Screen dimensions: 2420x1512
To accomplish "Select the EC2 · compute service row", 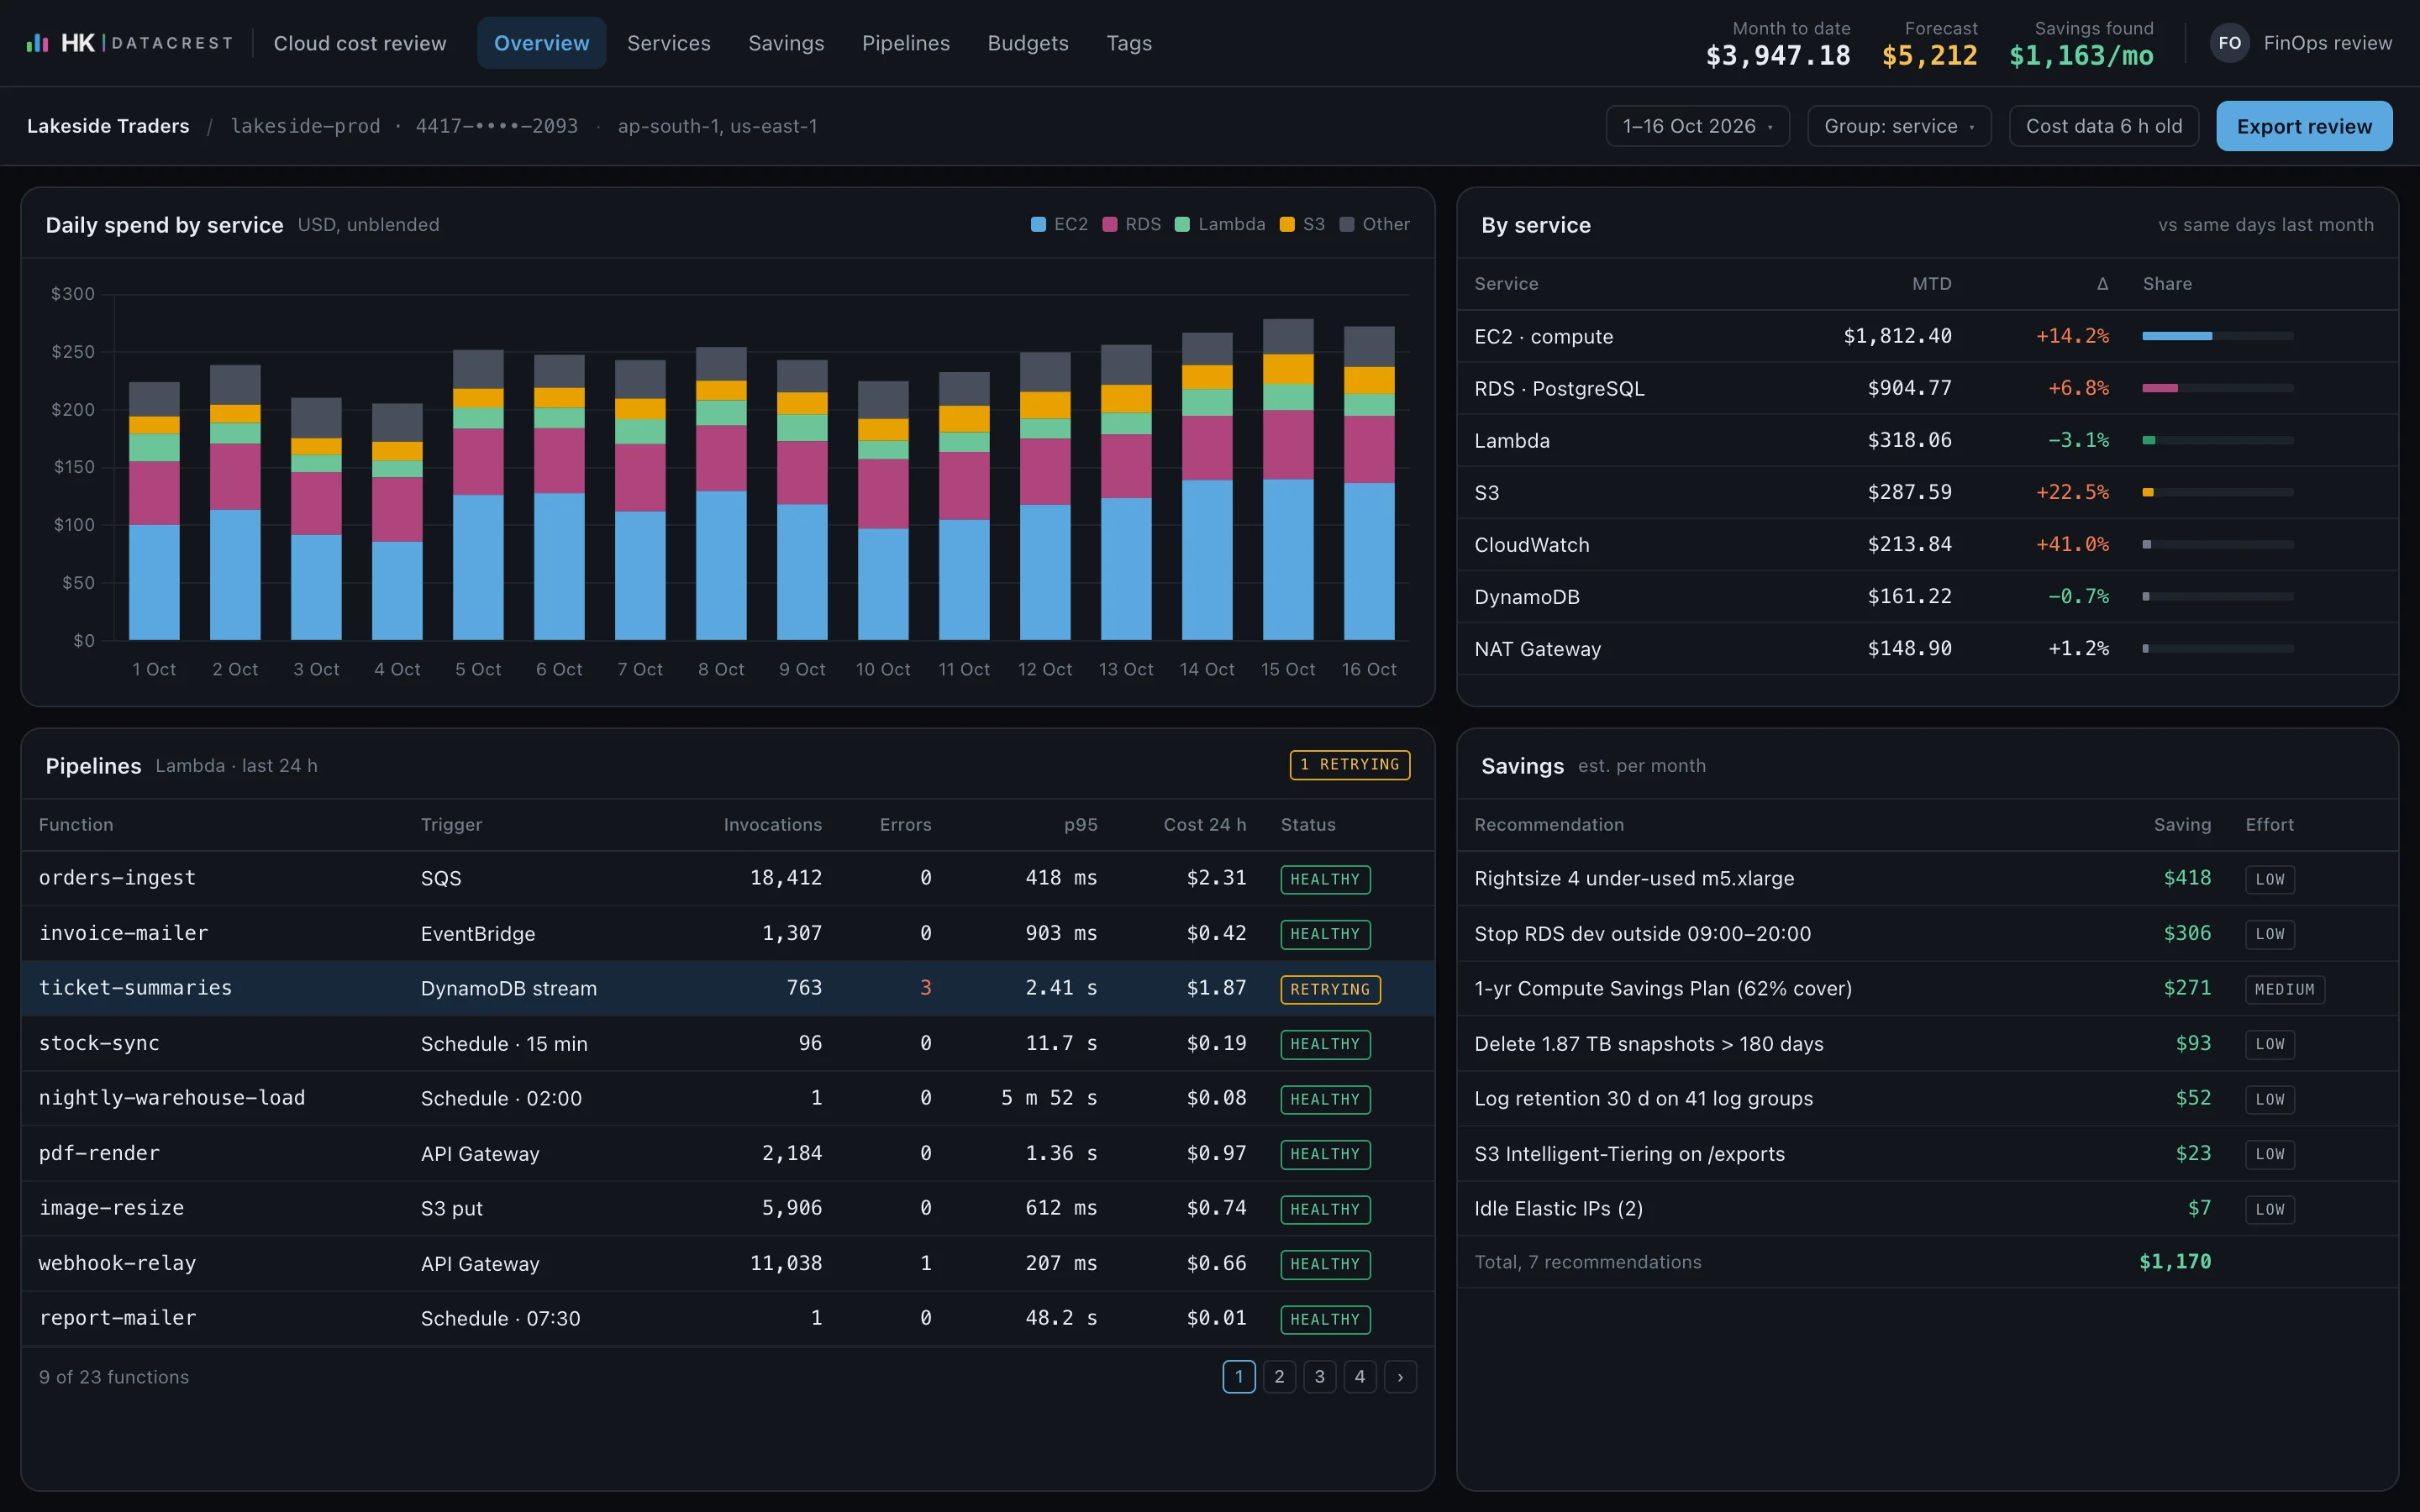I will tap(1927, 336).
